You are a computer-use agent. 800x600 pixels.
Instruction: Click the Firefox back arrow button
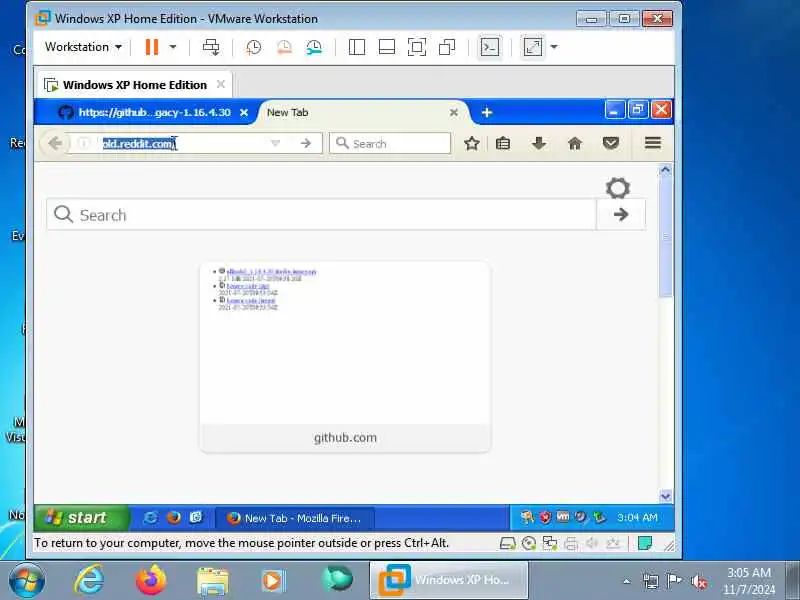(55, 143)
